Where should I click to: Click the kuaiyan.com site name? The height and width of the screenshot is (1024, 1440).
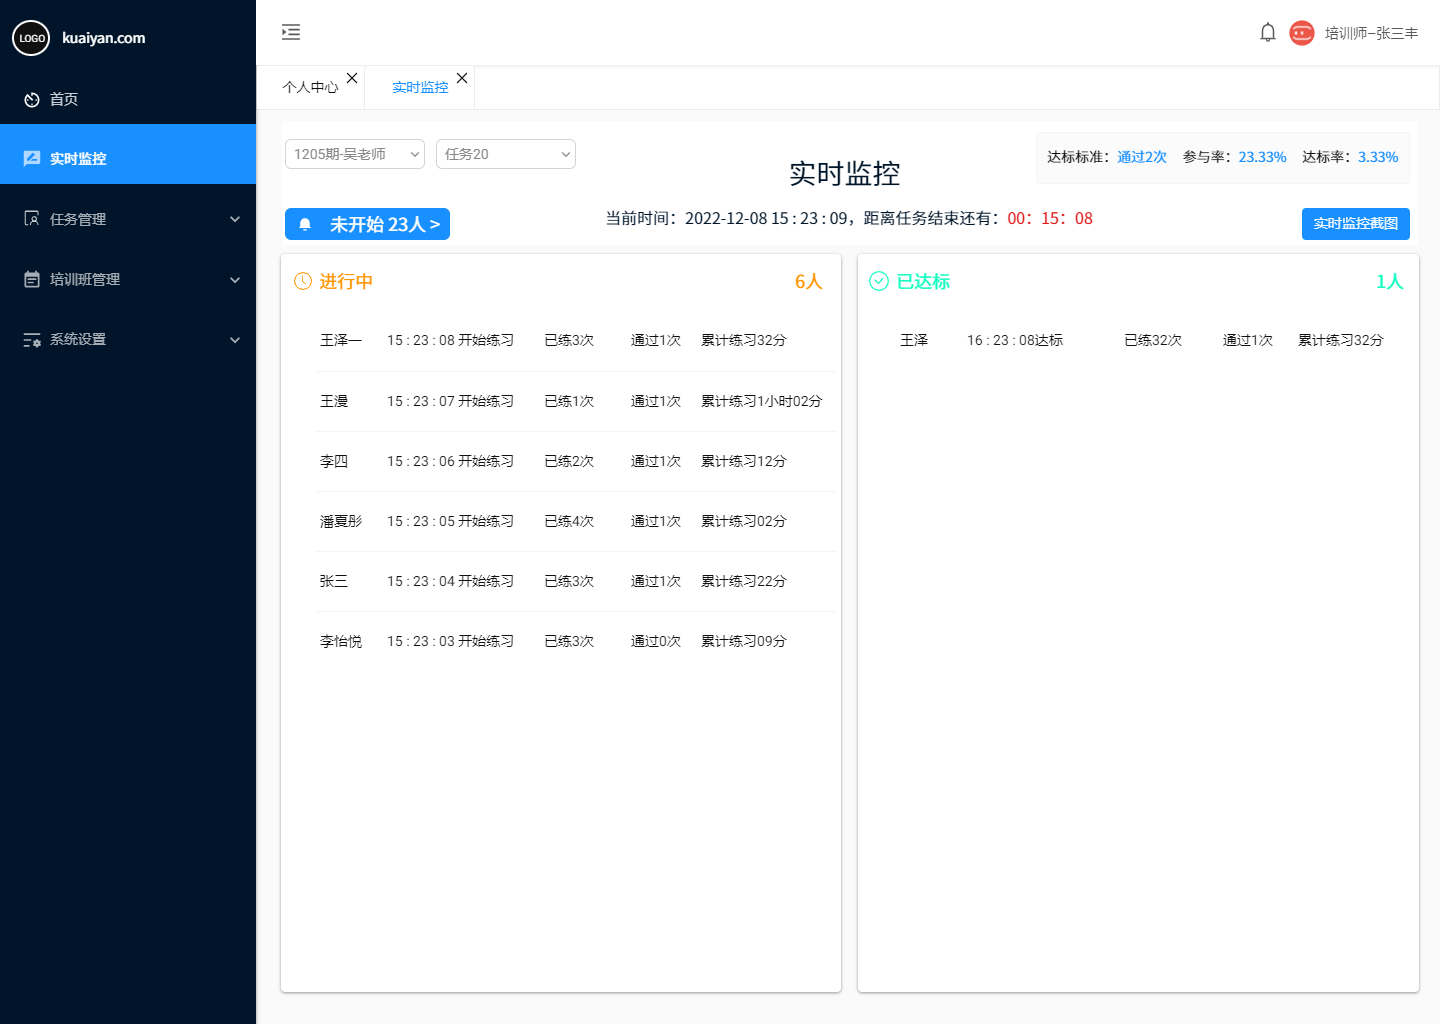[x=104, y=38]
